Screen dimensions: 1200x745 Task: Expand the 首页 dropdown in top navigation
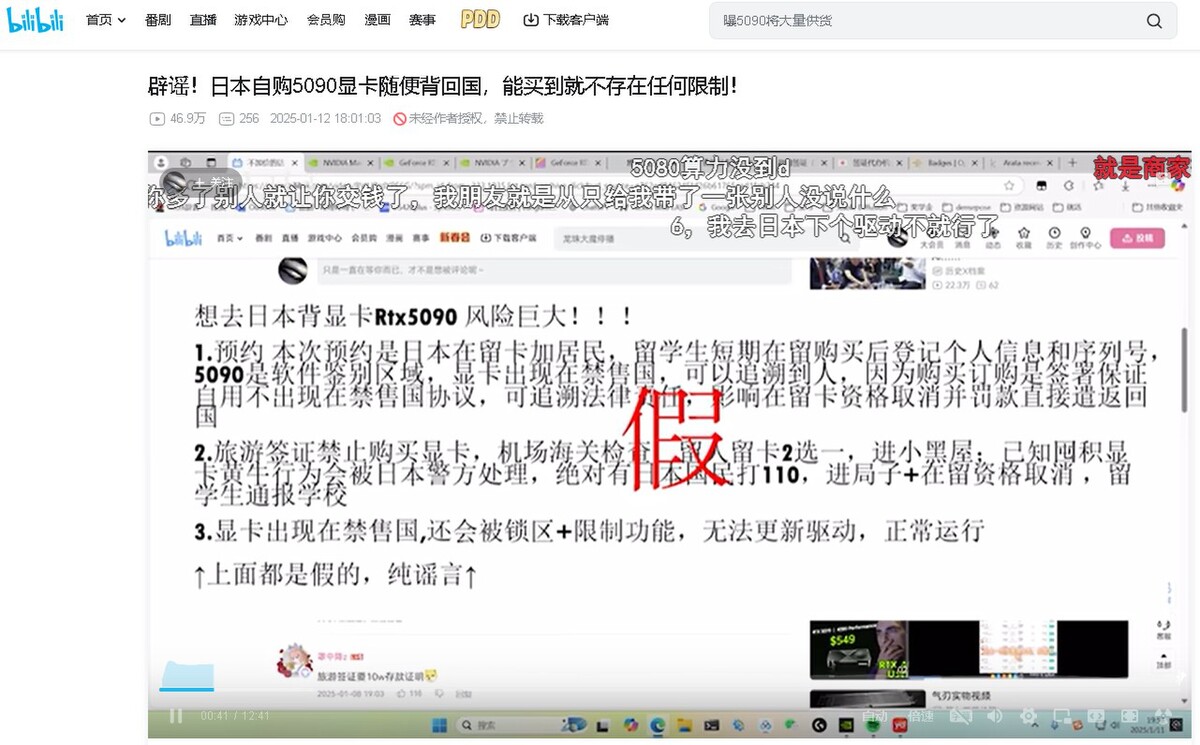point(106,20)
